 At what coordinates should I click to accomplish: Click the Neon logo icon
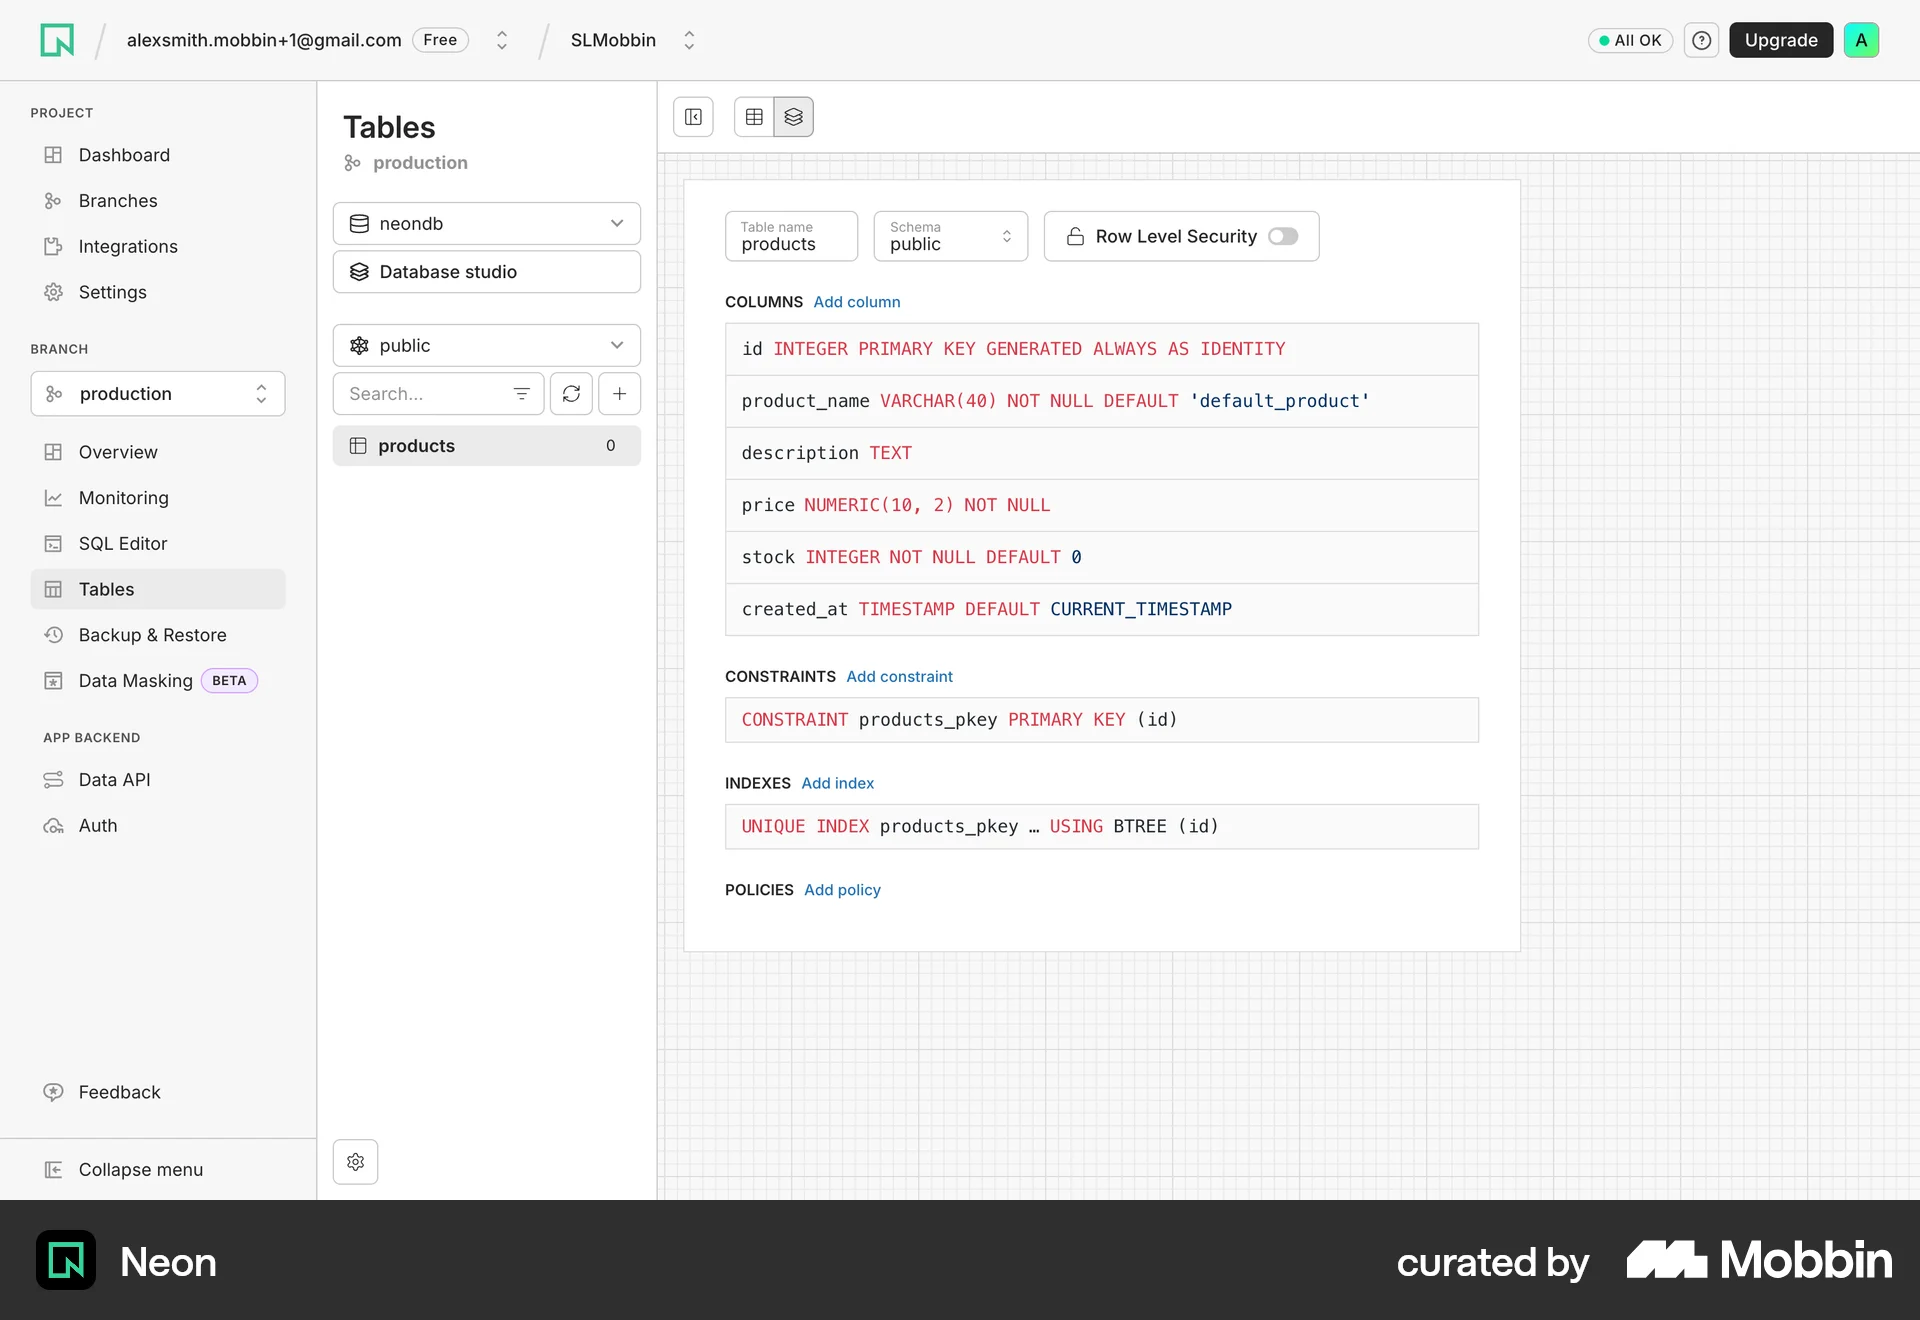coord(57,40)
